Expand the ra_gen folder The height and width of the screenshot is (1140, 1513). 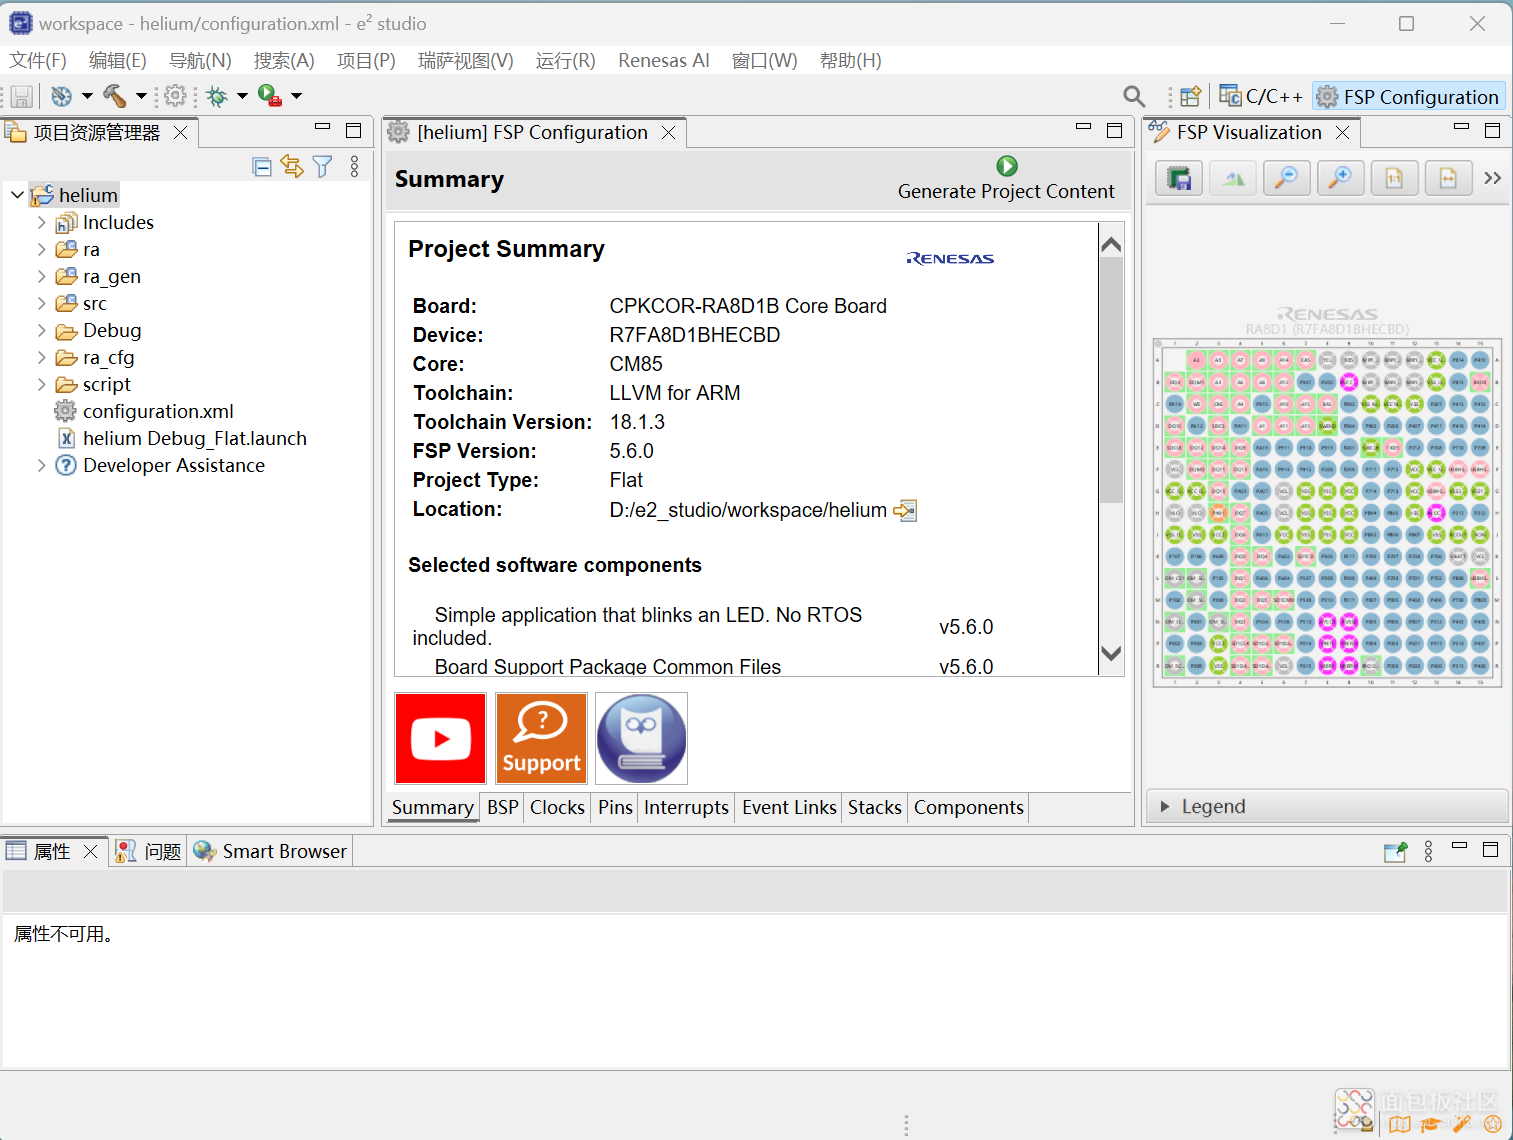(41, 276)
